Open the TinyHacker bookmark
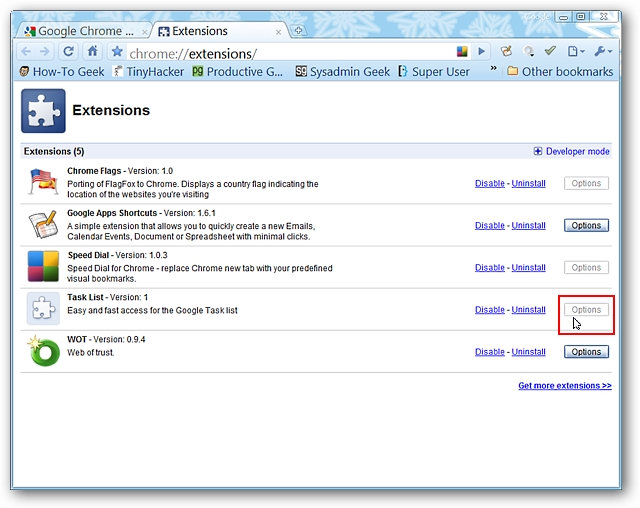This screenshot has height=508, width=640. (149, 72)
